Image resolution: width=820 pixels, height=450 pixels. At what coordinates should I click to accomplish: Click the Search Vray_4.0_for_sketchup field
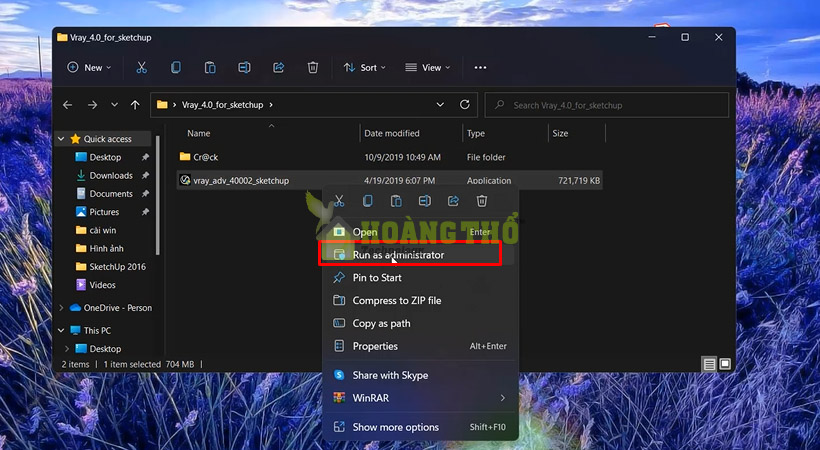pyautogui.click(x=607, y=105)
